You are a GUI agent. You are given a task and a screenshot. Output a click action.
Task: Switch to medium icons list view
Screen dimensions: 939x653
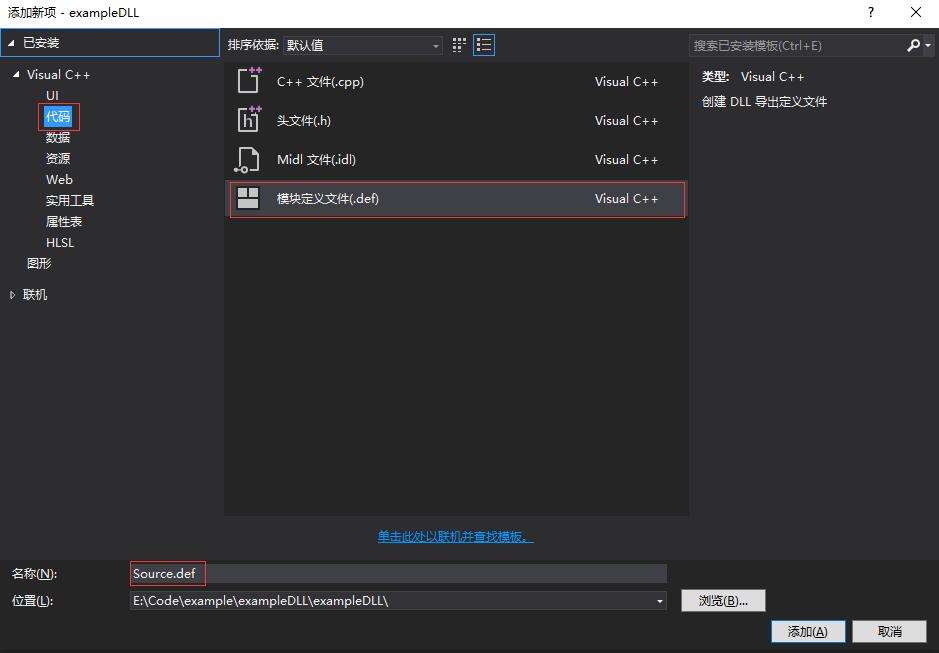(484, 45)
